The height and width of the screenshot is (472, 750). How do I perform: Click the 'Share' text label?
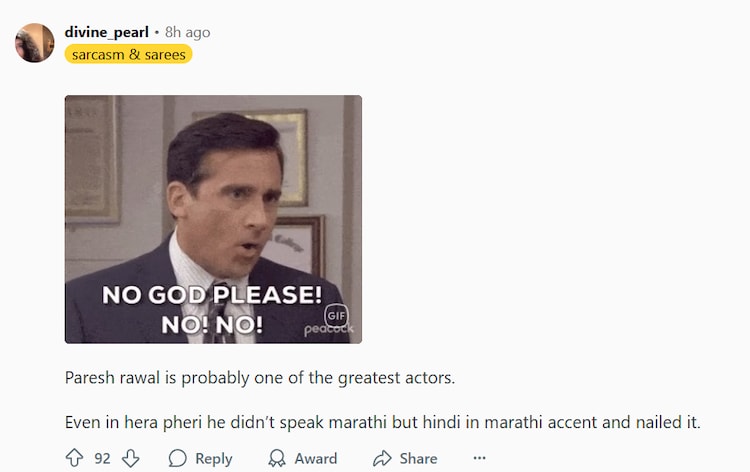(419, 458)
